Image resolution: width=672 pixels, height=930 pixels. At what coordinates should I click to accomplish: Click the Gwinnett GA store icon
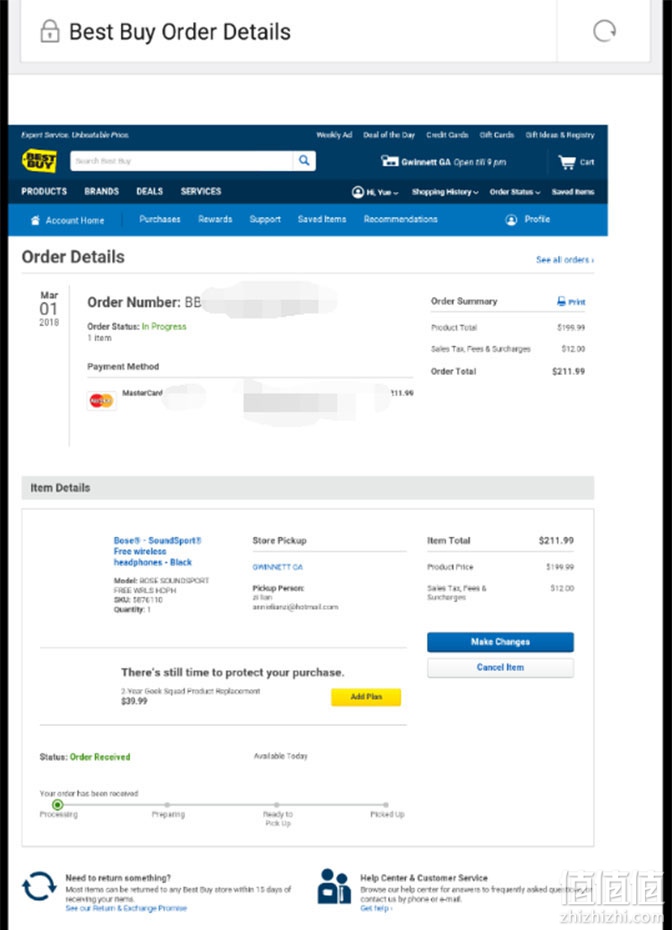[x=389, y=161]
